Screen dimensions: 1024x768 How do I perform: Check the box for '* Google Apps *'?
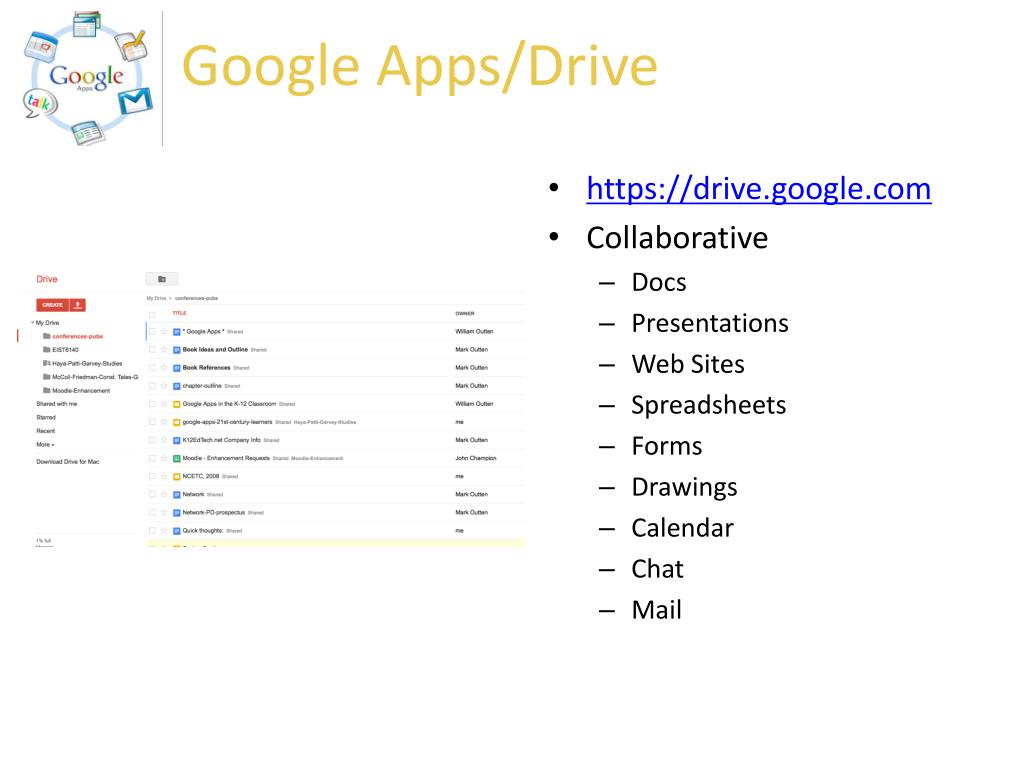click(152, 332)
